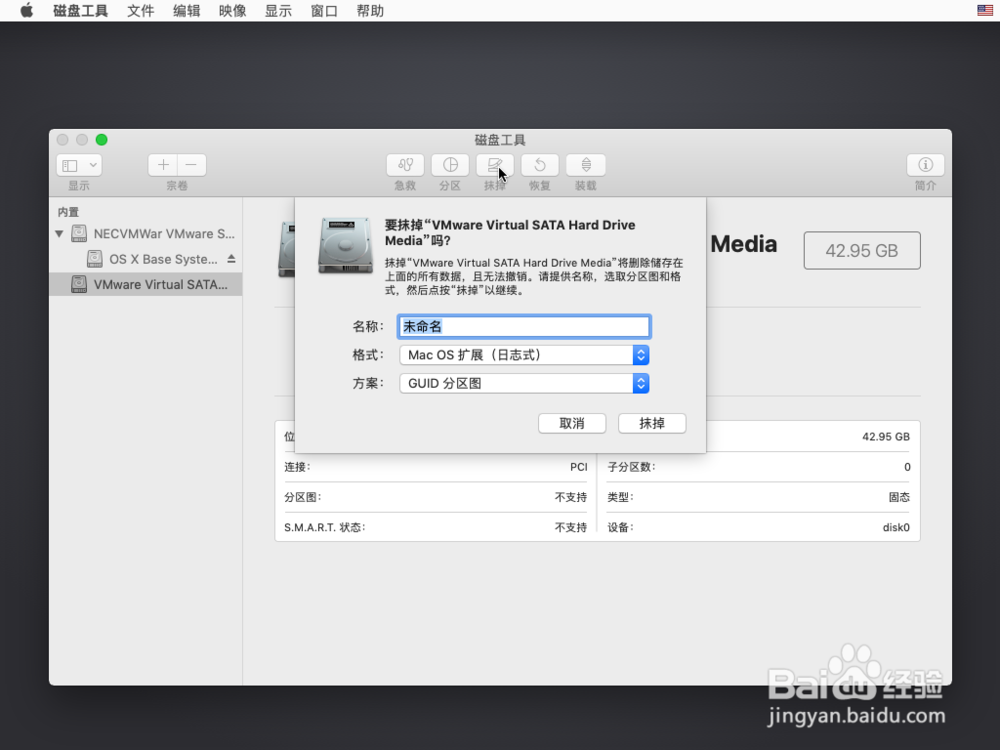The image size is (1000, 750).
Task: Open the Apple menu
Action: (27, 11)
